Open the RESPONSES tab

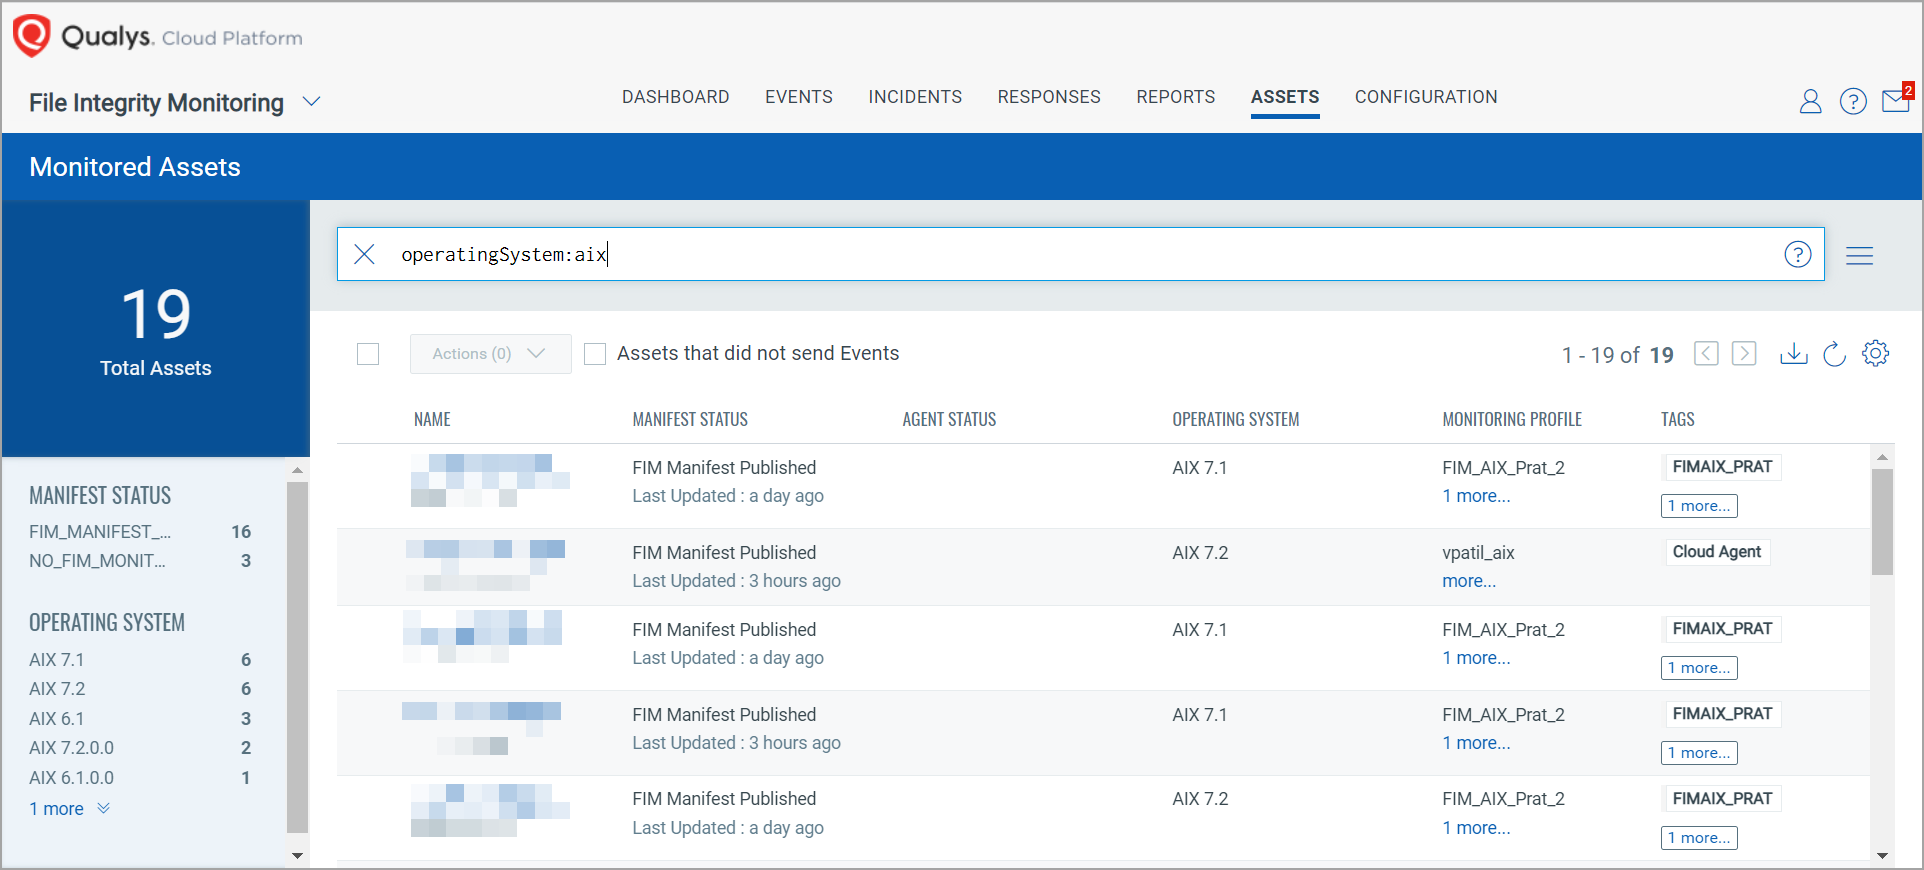(1049, 97)
